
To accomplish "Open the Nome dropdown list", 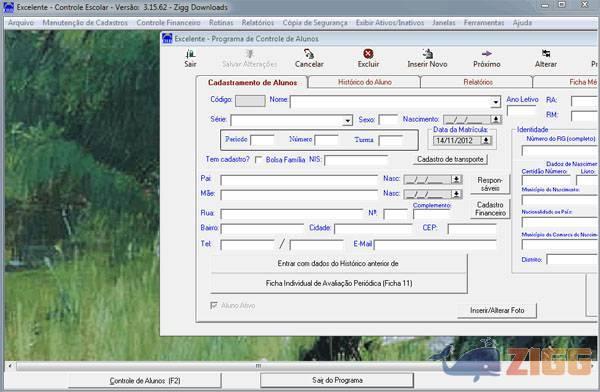I will [x=496, y=102].
